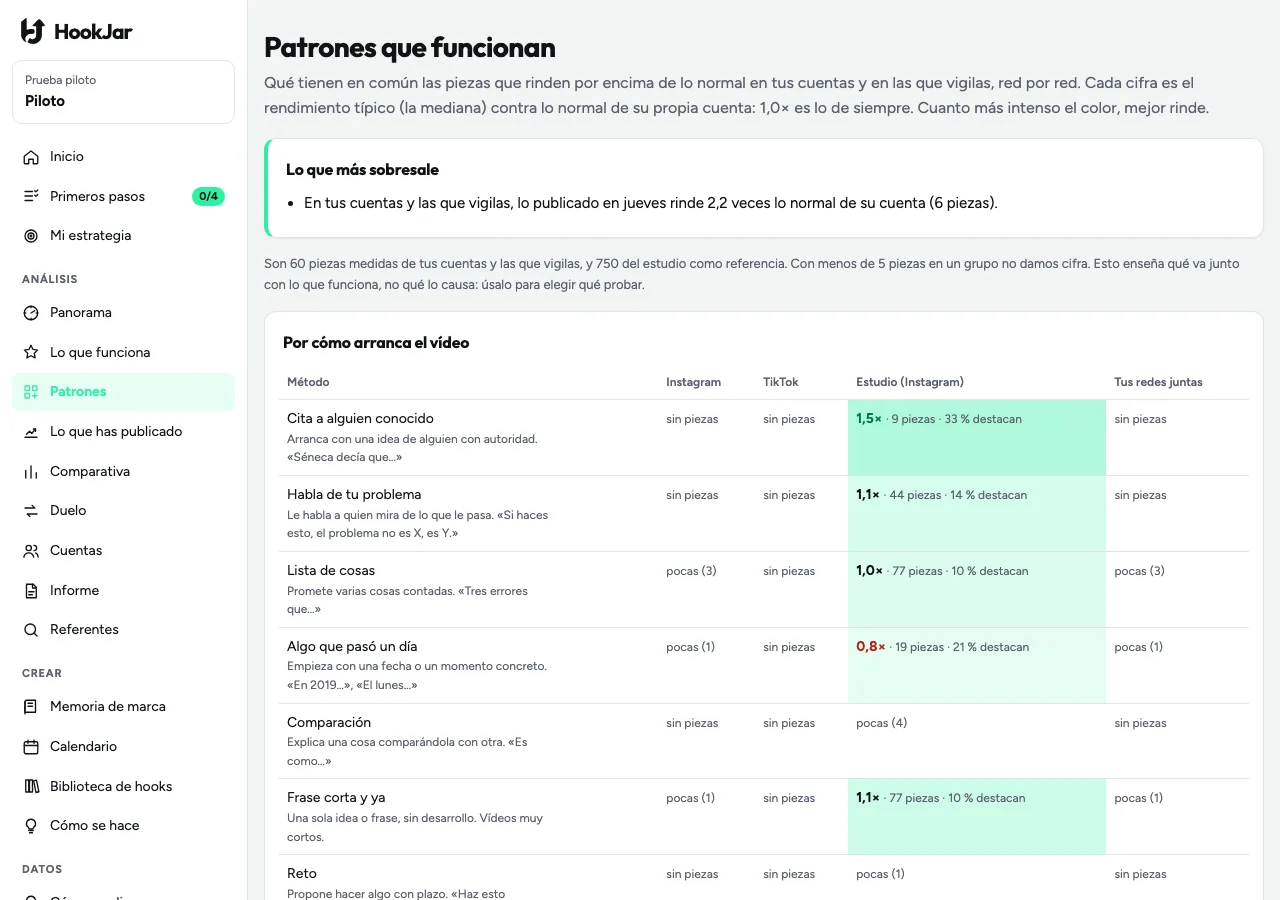The height and width of the screenshot is (900, 1280).
Task: Click the TikTok column header
Action: pyautogui.click(x=781, y=382)
